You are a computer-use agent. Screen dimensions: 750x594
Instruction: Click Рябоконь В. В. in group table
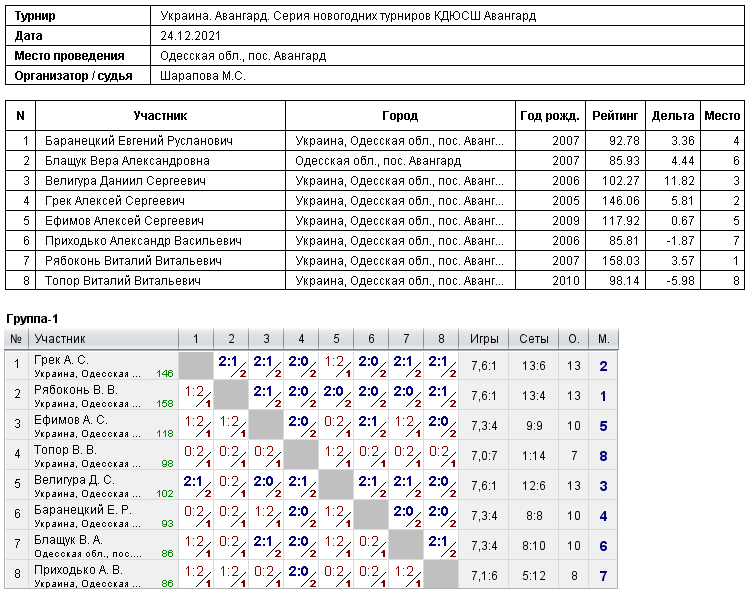click(76, 390)
